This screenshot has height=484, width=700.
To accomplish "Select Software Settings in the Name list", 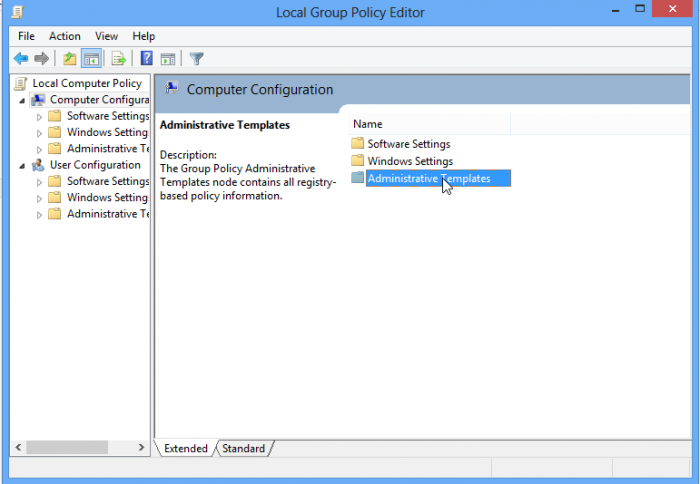I will tap(408, 144).
